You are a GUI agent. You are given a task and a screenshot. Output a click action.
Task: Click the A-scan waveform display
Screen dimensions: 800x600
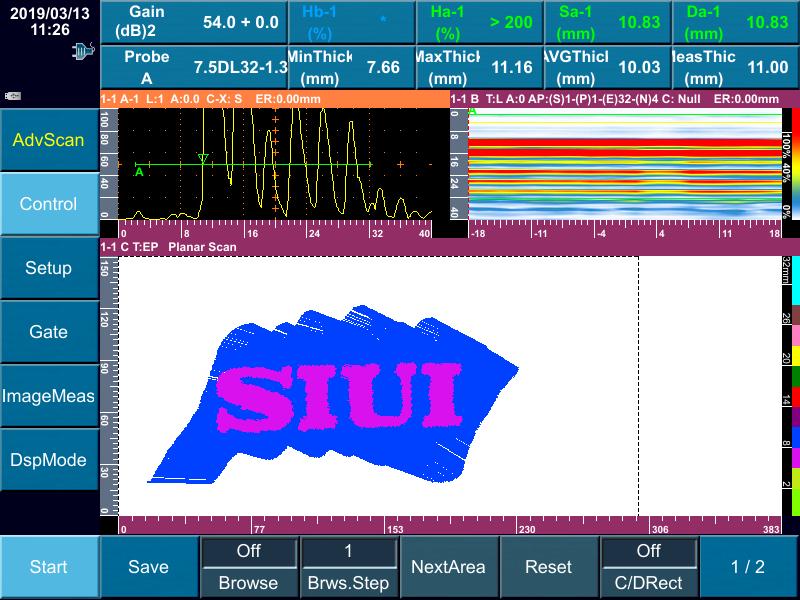coord(276,163)
